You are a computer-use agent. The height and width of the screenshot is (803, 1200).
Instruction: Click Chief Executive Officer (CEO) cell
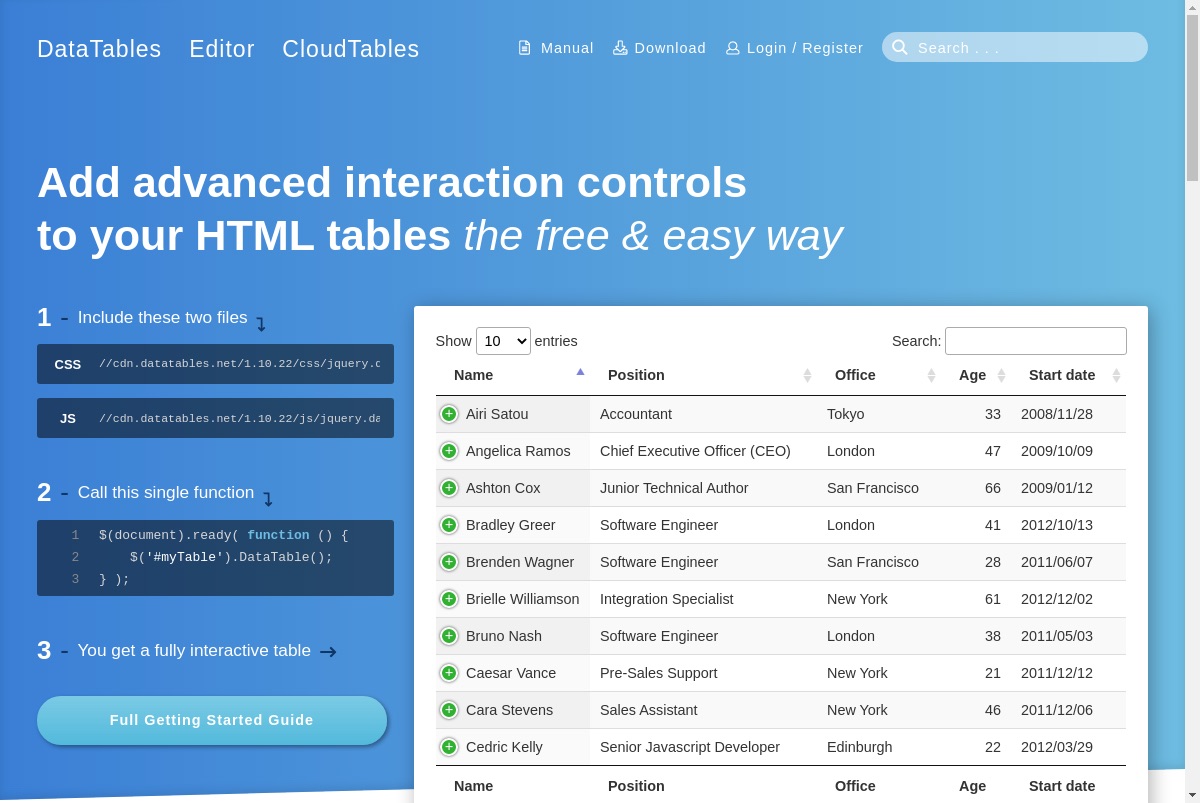[695, 451]
